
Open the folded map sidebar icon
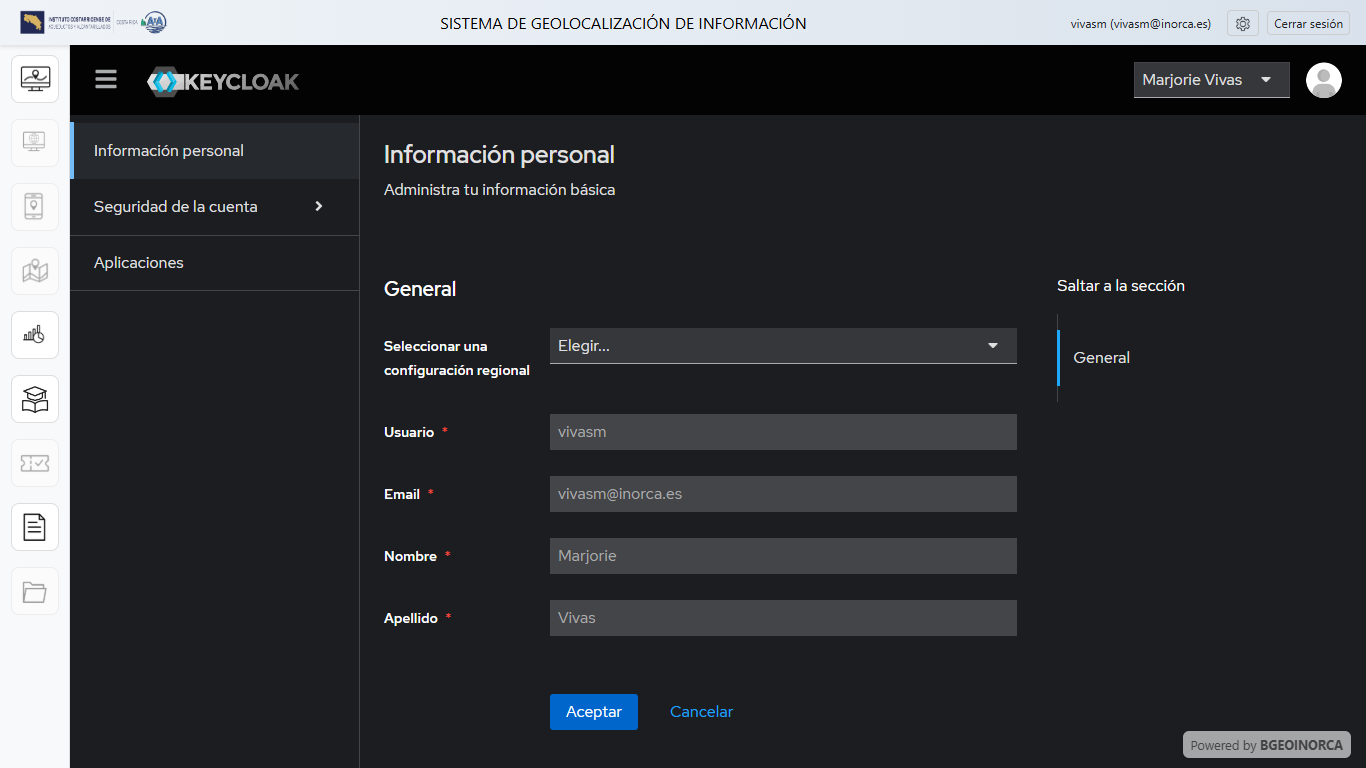35,271
